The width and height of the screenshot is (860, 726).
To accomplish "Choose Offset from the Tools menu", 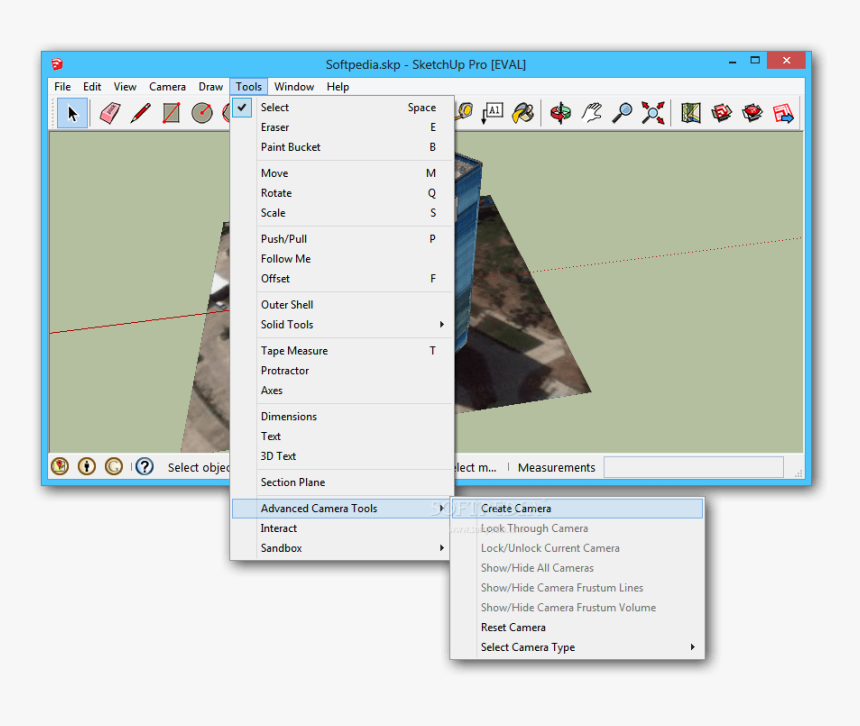I will [342, 279].
